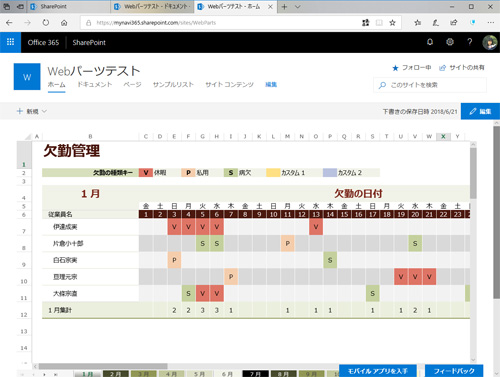Open the Office 365 app launcher waffle

[x=10, y=42]
